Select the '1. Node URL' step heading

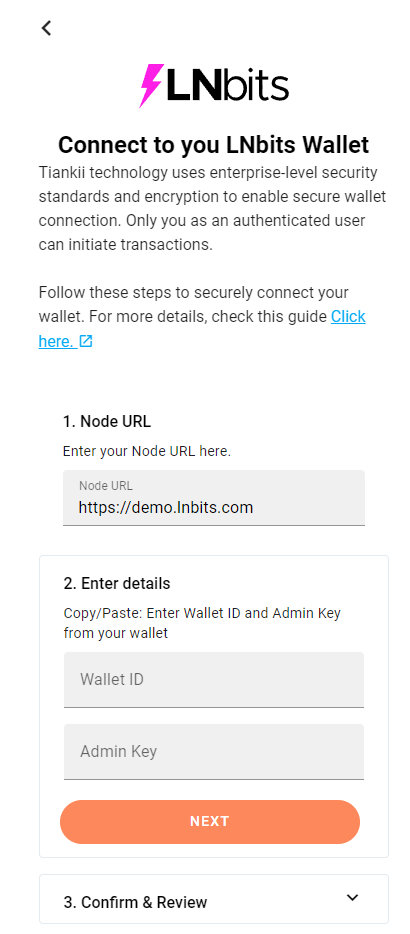[107, 422]
